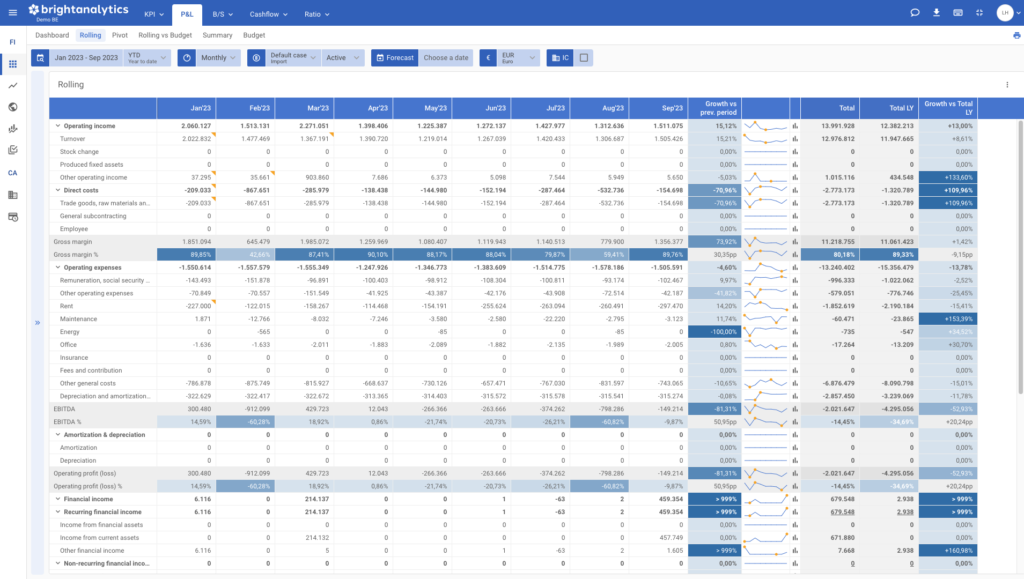Collapse the Direct costs row group
Viewport: 1024px width, 579px height.
tap(57, 190)
